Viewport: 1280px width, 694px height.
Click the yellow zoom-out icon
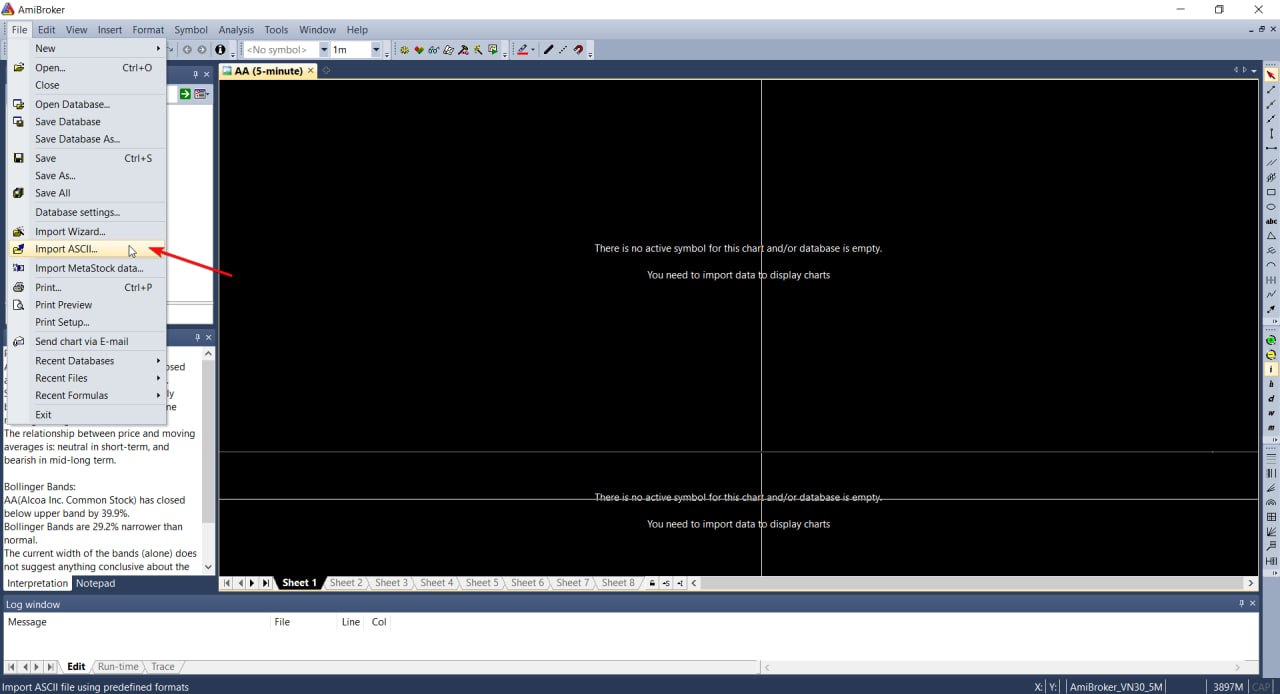point(1271,355)
